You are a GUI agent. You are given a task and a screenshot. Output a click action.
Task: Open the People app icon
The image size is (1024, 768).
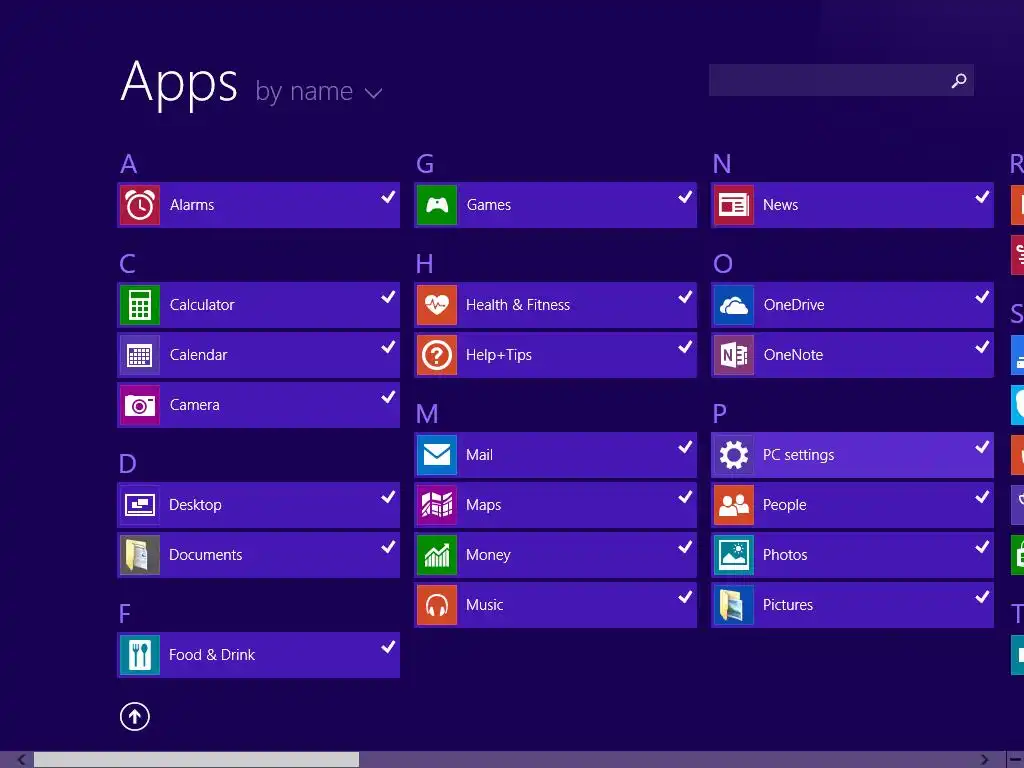pyautogui.click(x=734, y=505)
